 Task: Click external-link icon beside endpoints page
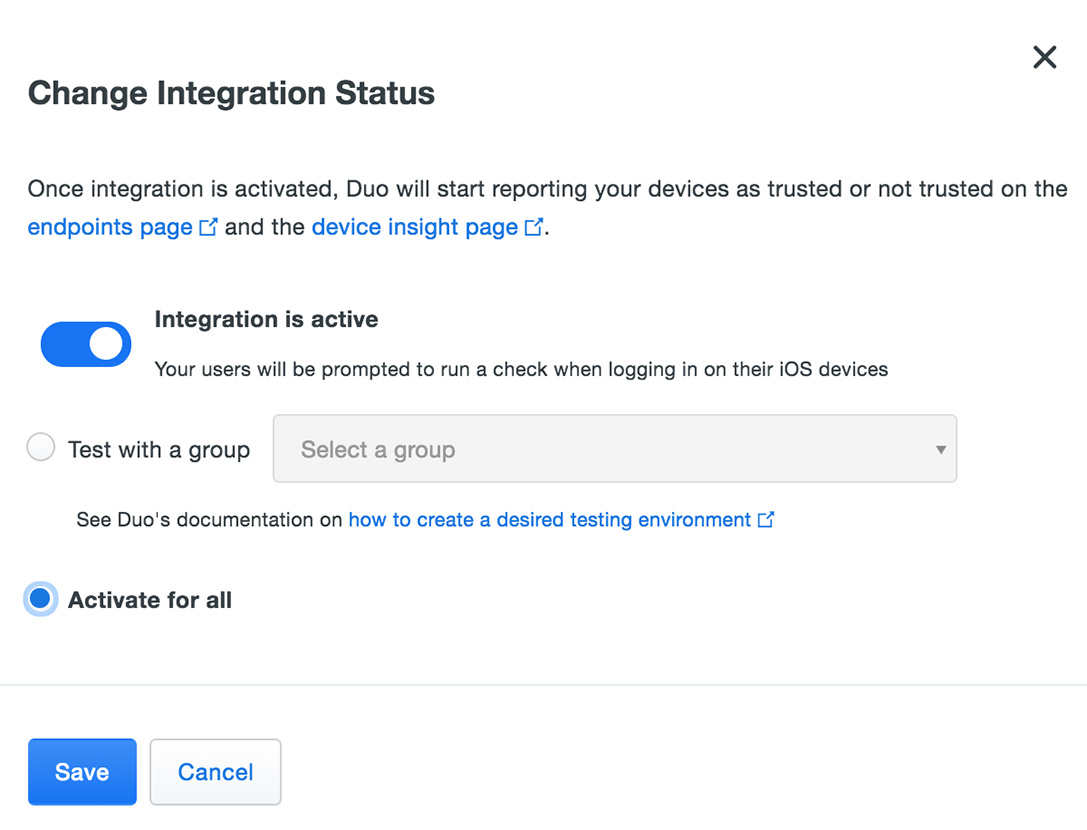coord(208,227)
